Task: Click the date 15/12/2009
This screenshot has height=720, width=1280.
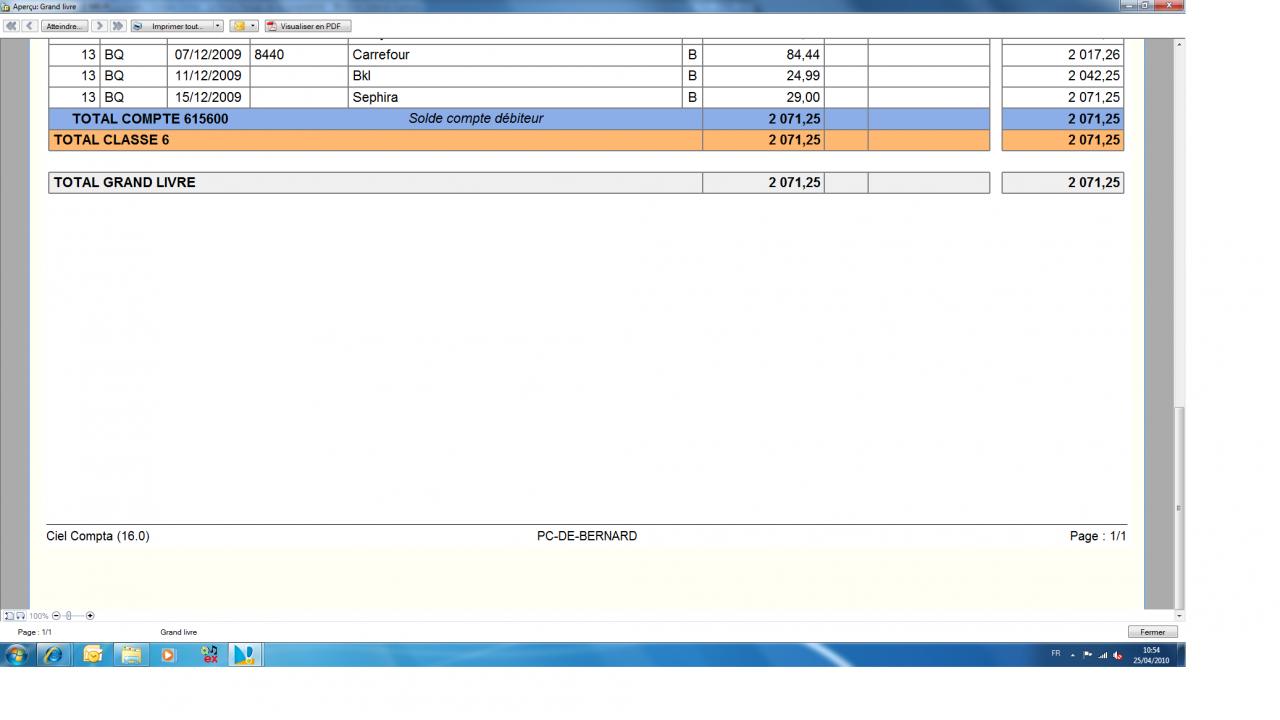Action: 208,97
